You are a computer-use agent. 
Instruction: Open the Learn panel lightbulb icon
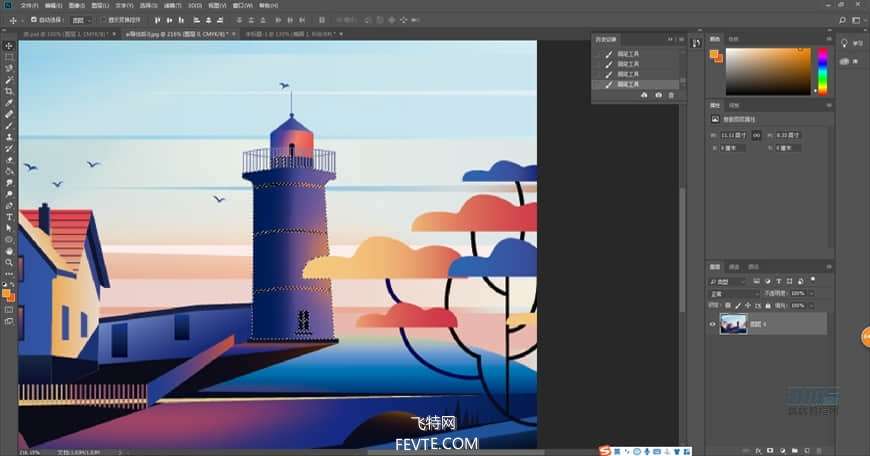(845, 43)
